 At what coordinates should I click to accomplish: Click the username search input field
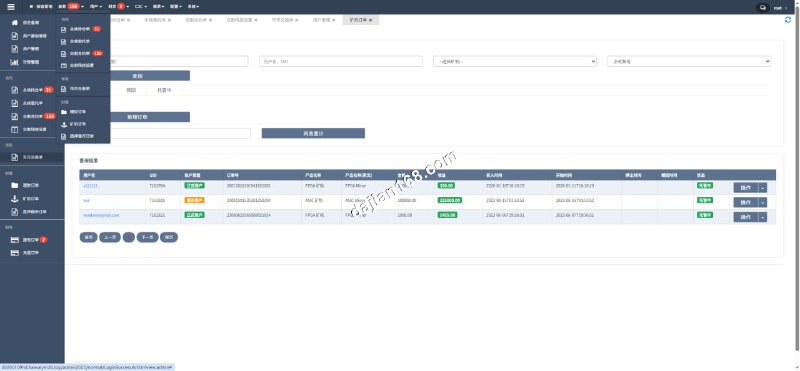click(x=341, y=61)
